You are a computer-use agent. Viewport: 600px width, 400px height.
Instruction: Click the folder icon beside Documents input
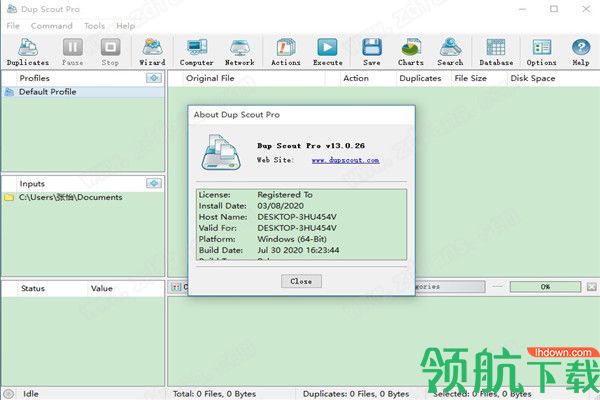[x=9, y=198]
